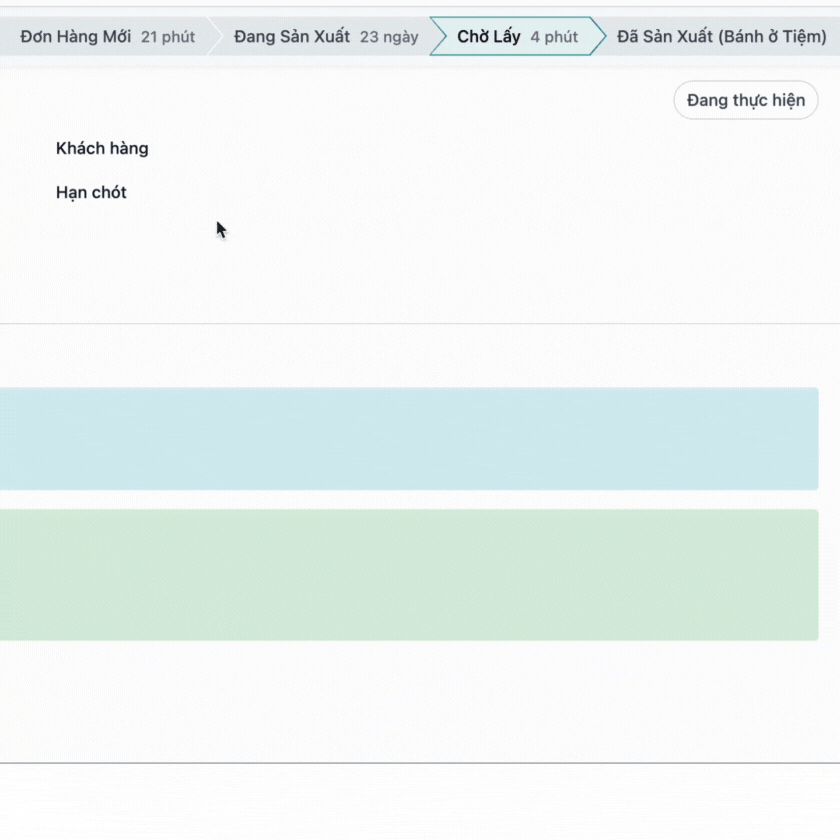Click the divider line above the blue banner
Viewport: 840px width, 840px height.
coord(420,324)
